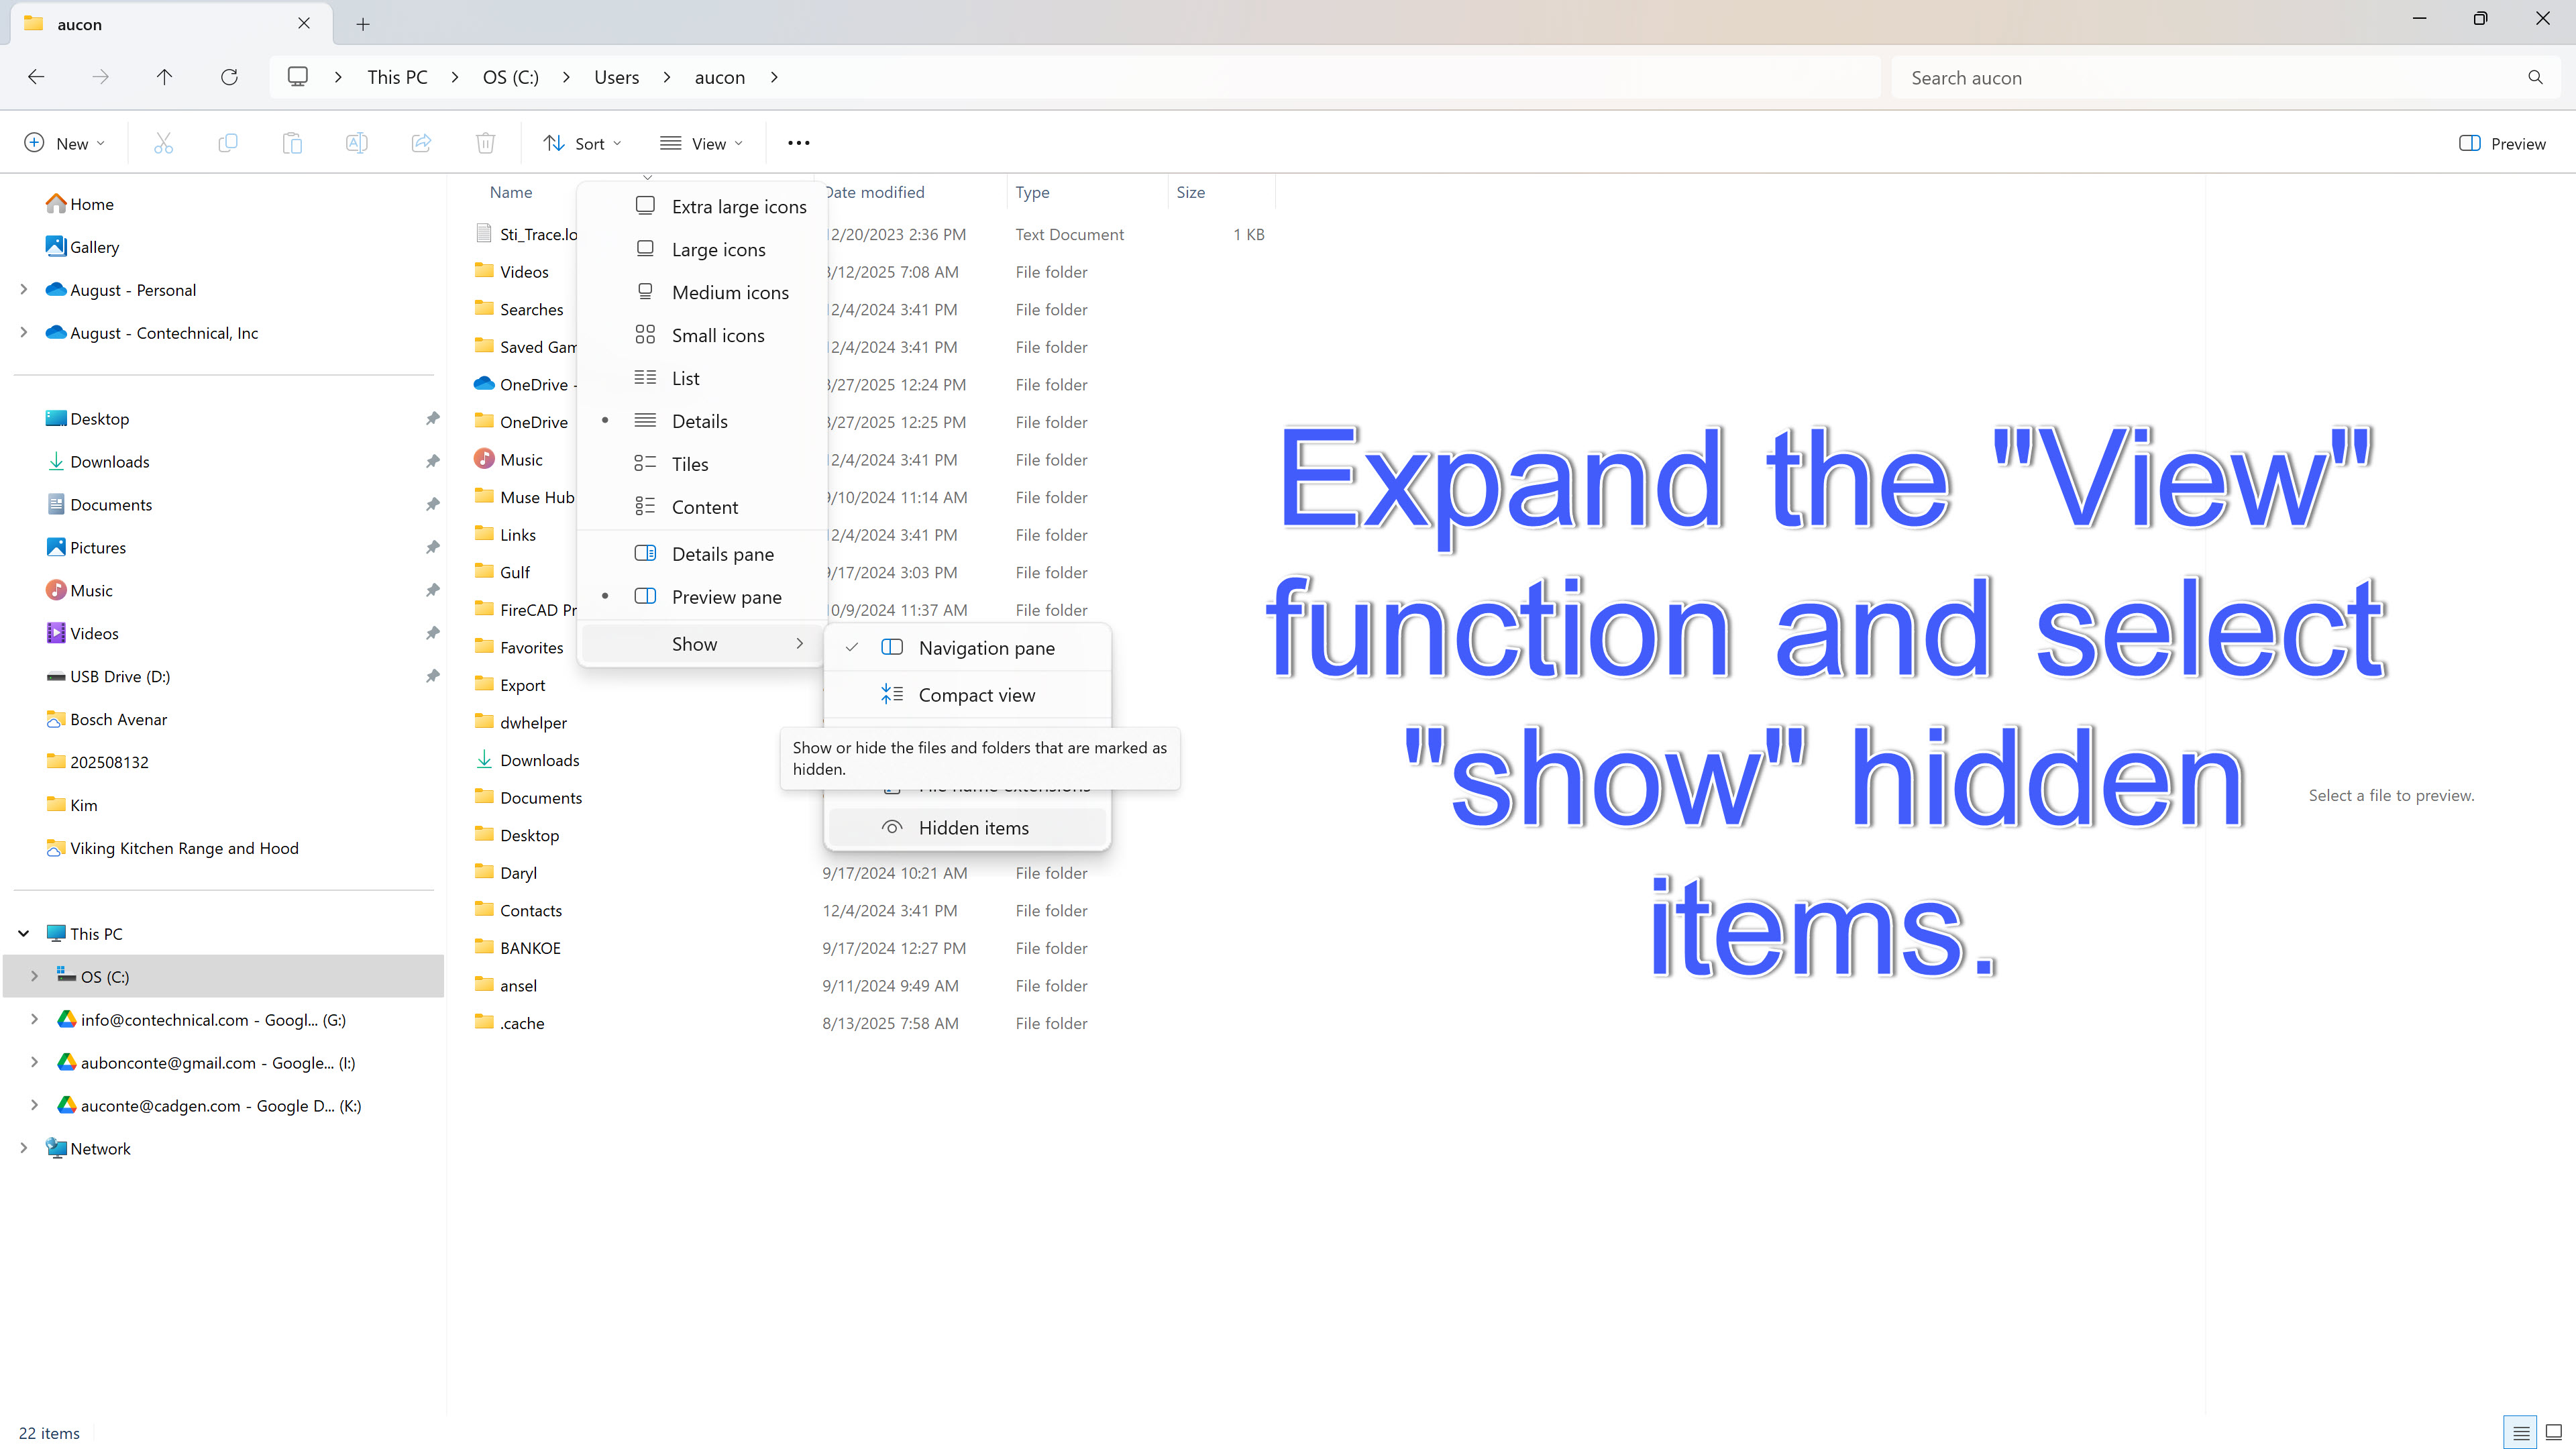This screenshot has height=1449, width=2576.
Task: Open pinned Downloads in sidebar
Action: pyautogui.click(x=98, y=462)
